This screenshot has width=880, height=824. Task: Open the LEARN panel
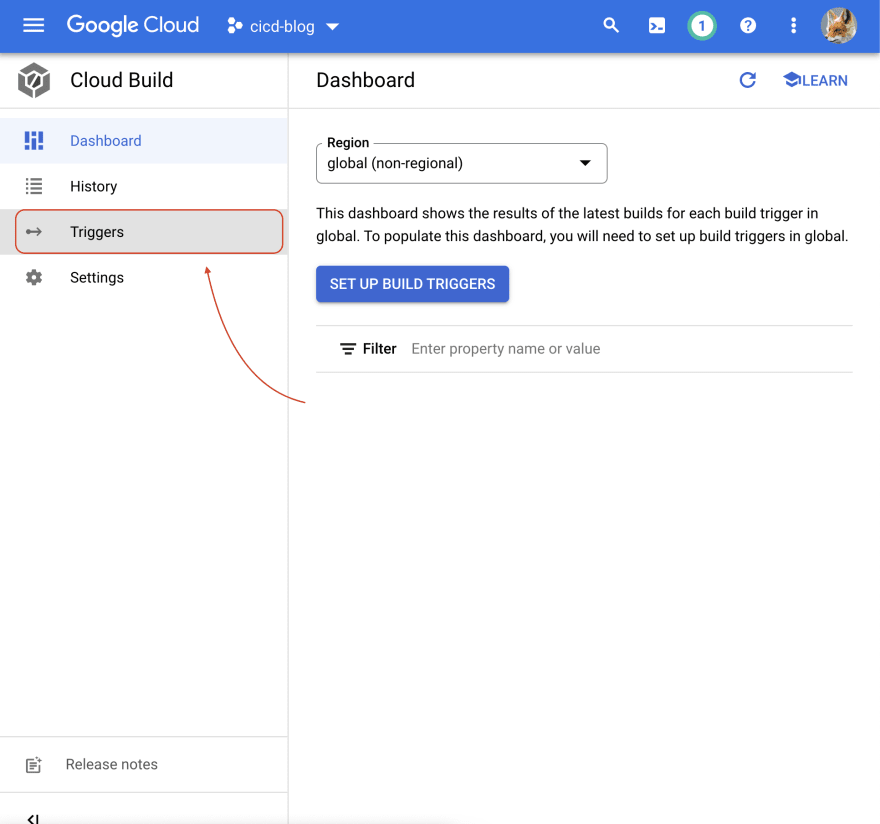(x=815, y=80)
